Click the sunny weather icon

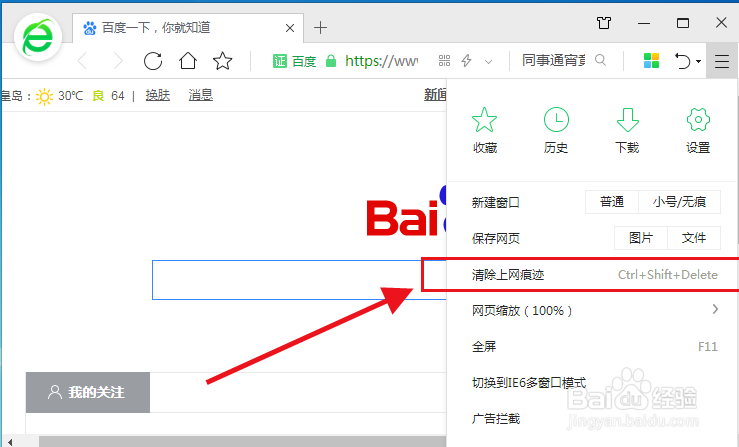click(44, 96)
